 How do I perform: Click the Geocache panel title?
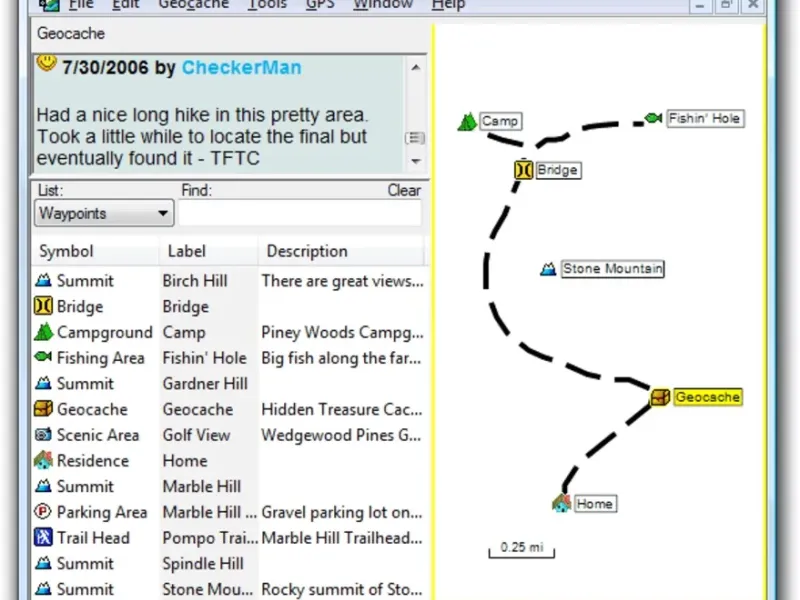[71, 34]
